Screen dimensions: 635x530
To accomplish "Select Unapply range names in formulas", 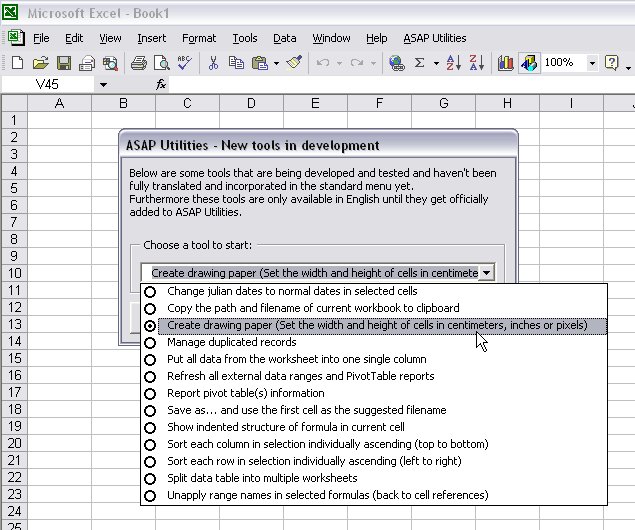I will [x=374, y=495].
